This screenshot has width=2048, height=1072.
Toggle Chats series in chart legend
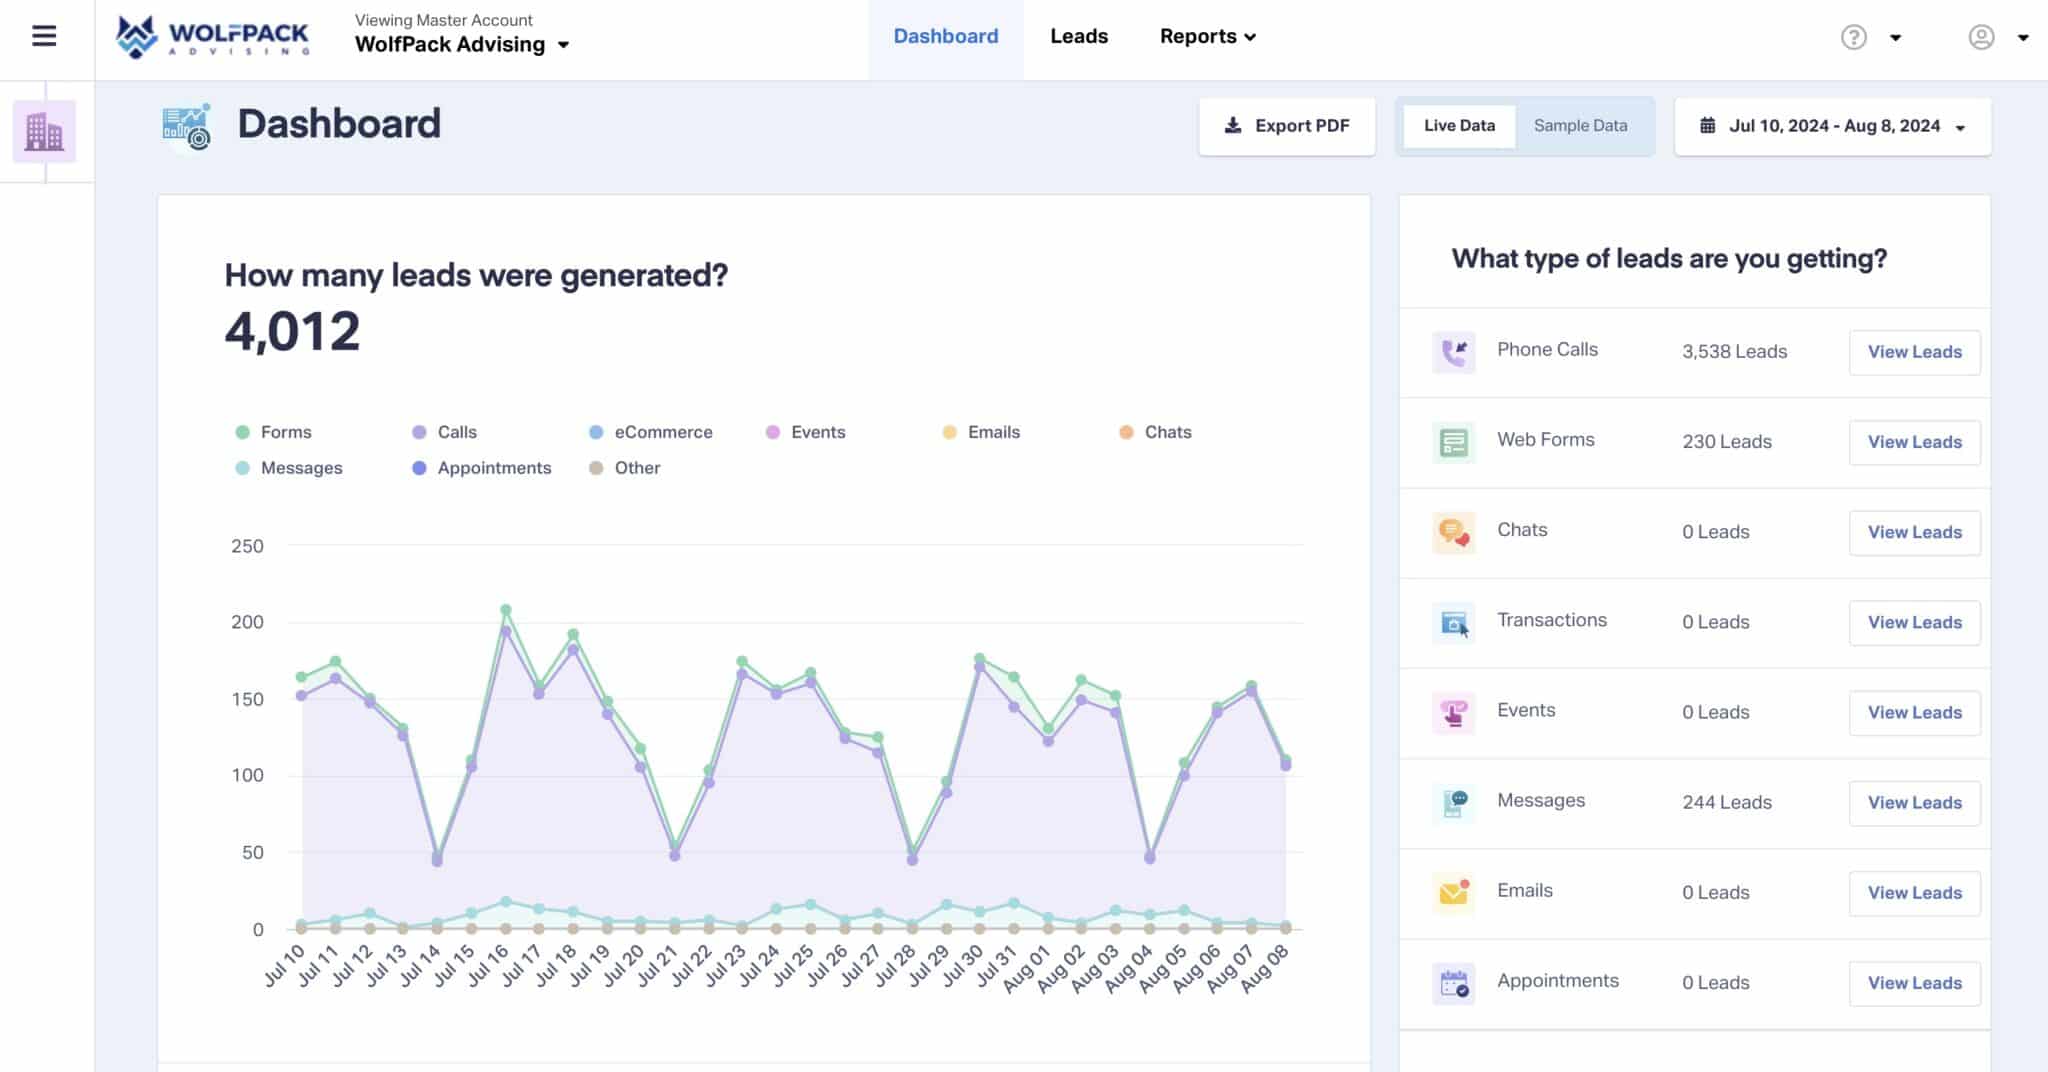[x=1155, y=432]
